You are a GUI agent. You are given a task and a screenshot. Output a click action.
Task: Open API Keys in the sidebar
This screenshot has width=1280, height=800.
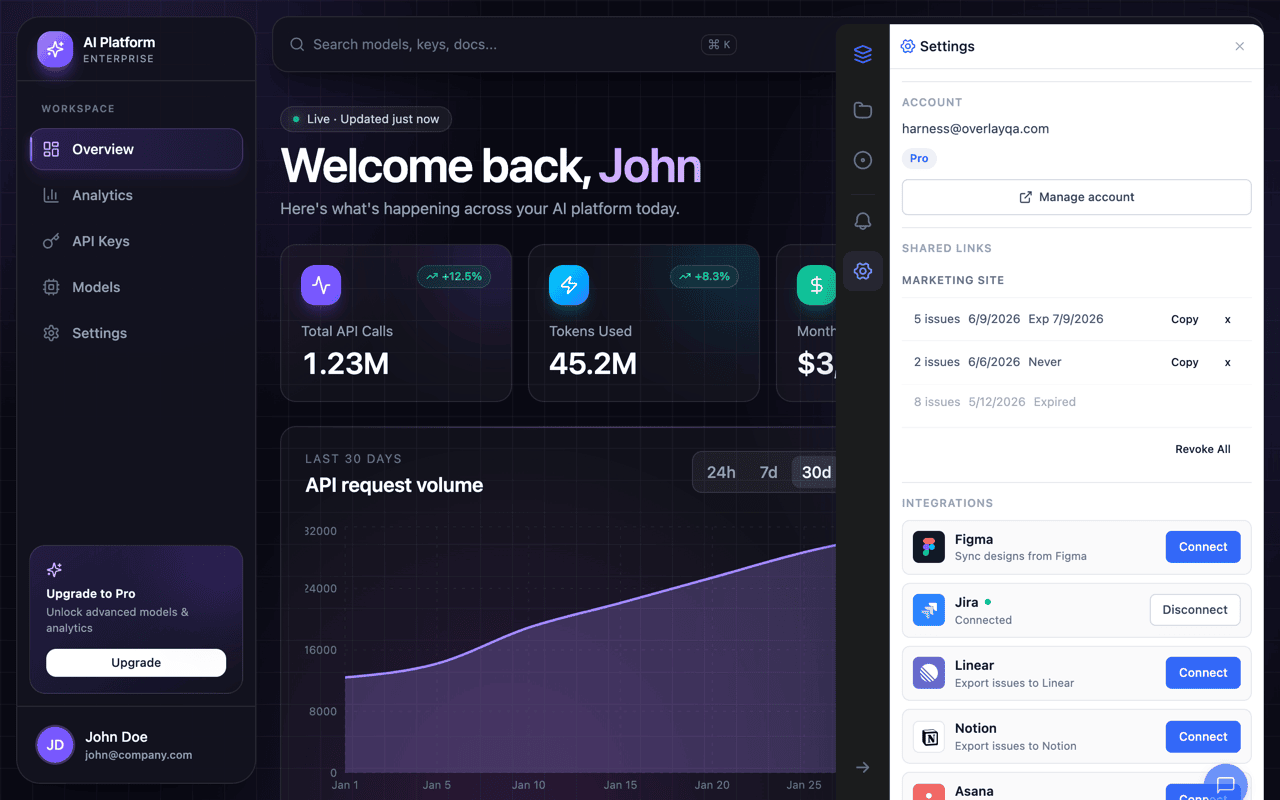click(x=136, y=241)
